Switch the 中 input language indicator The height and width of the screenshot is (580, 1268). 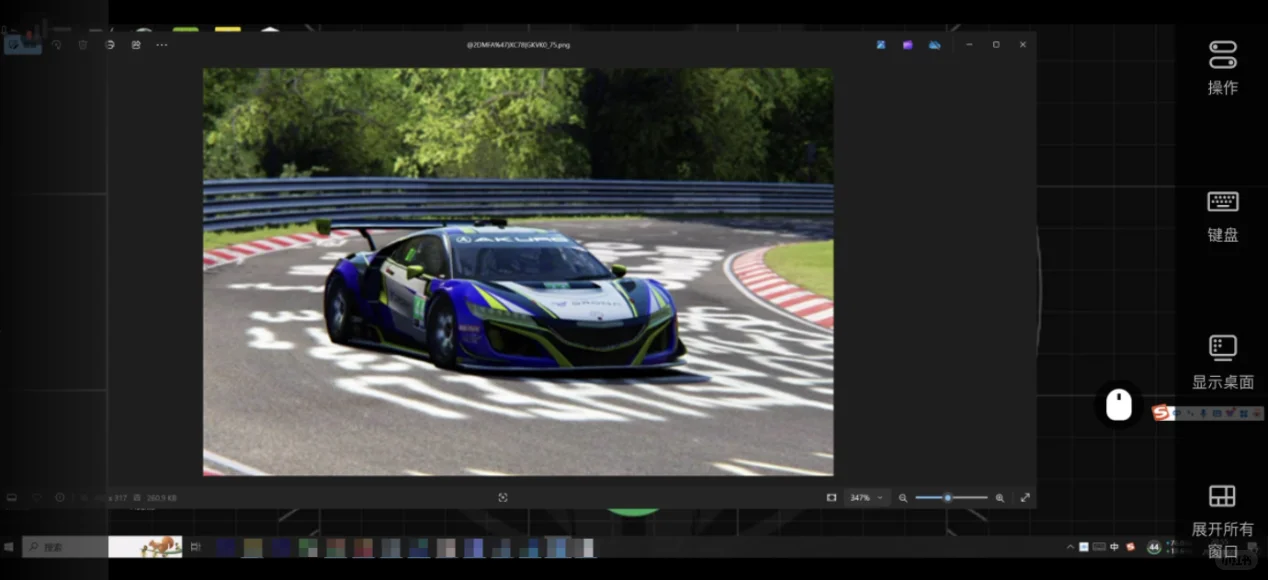point(1114,547)
